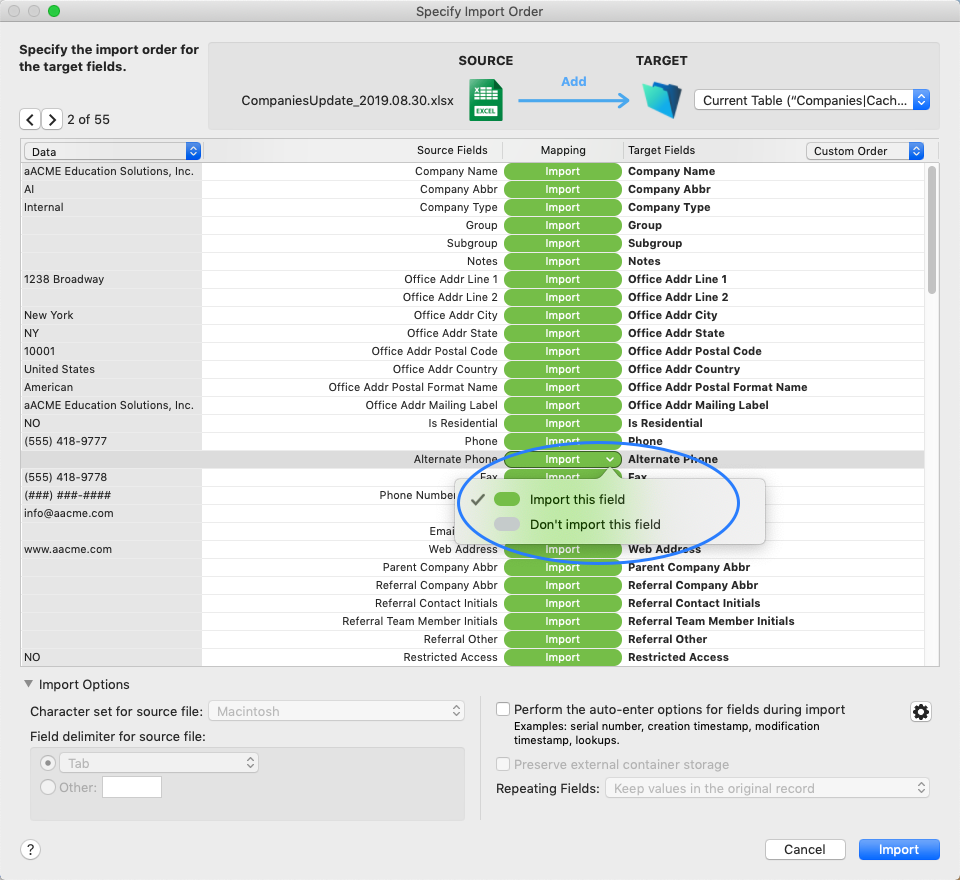Toggle the Company Abbr Import mapping

(563, 189)
